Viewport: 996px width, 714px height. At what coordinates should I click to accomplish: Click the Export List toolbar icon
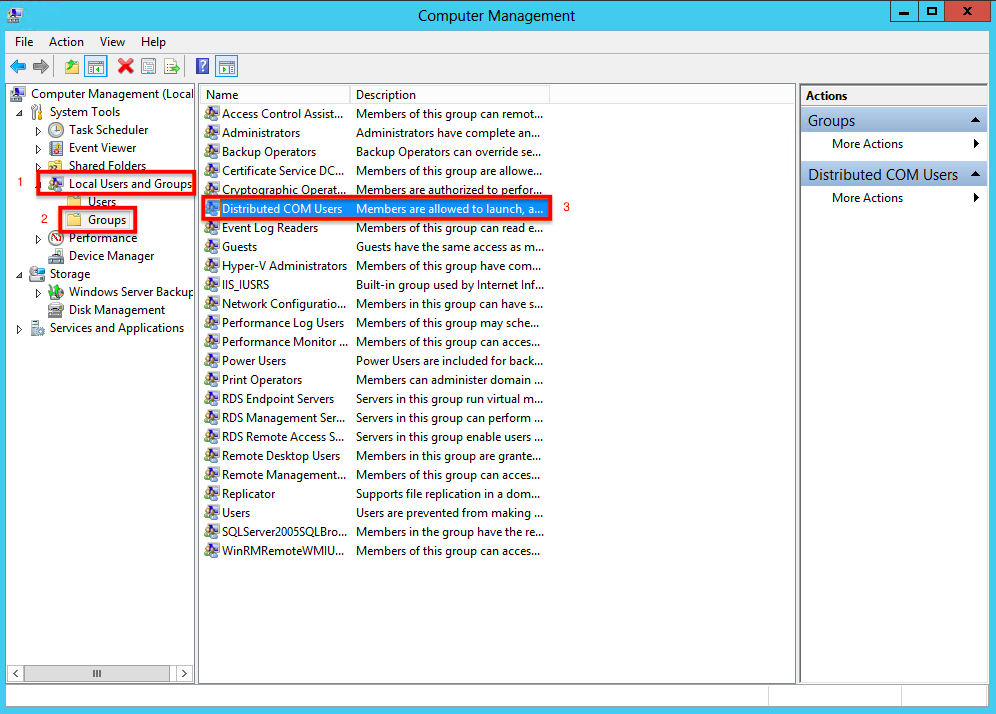[x=172, y=66]
